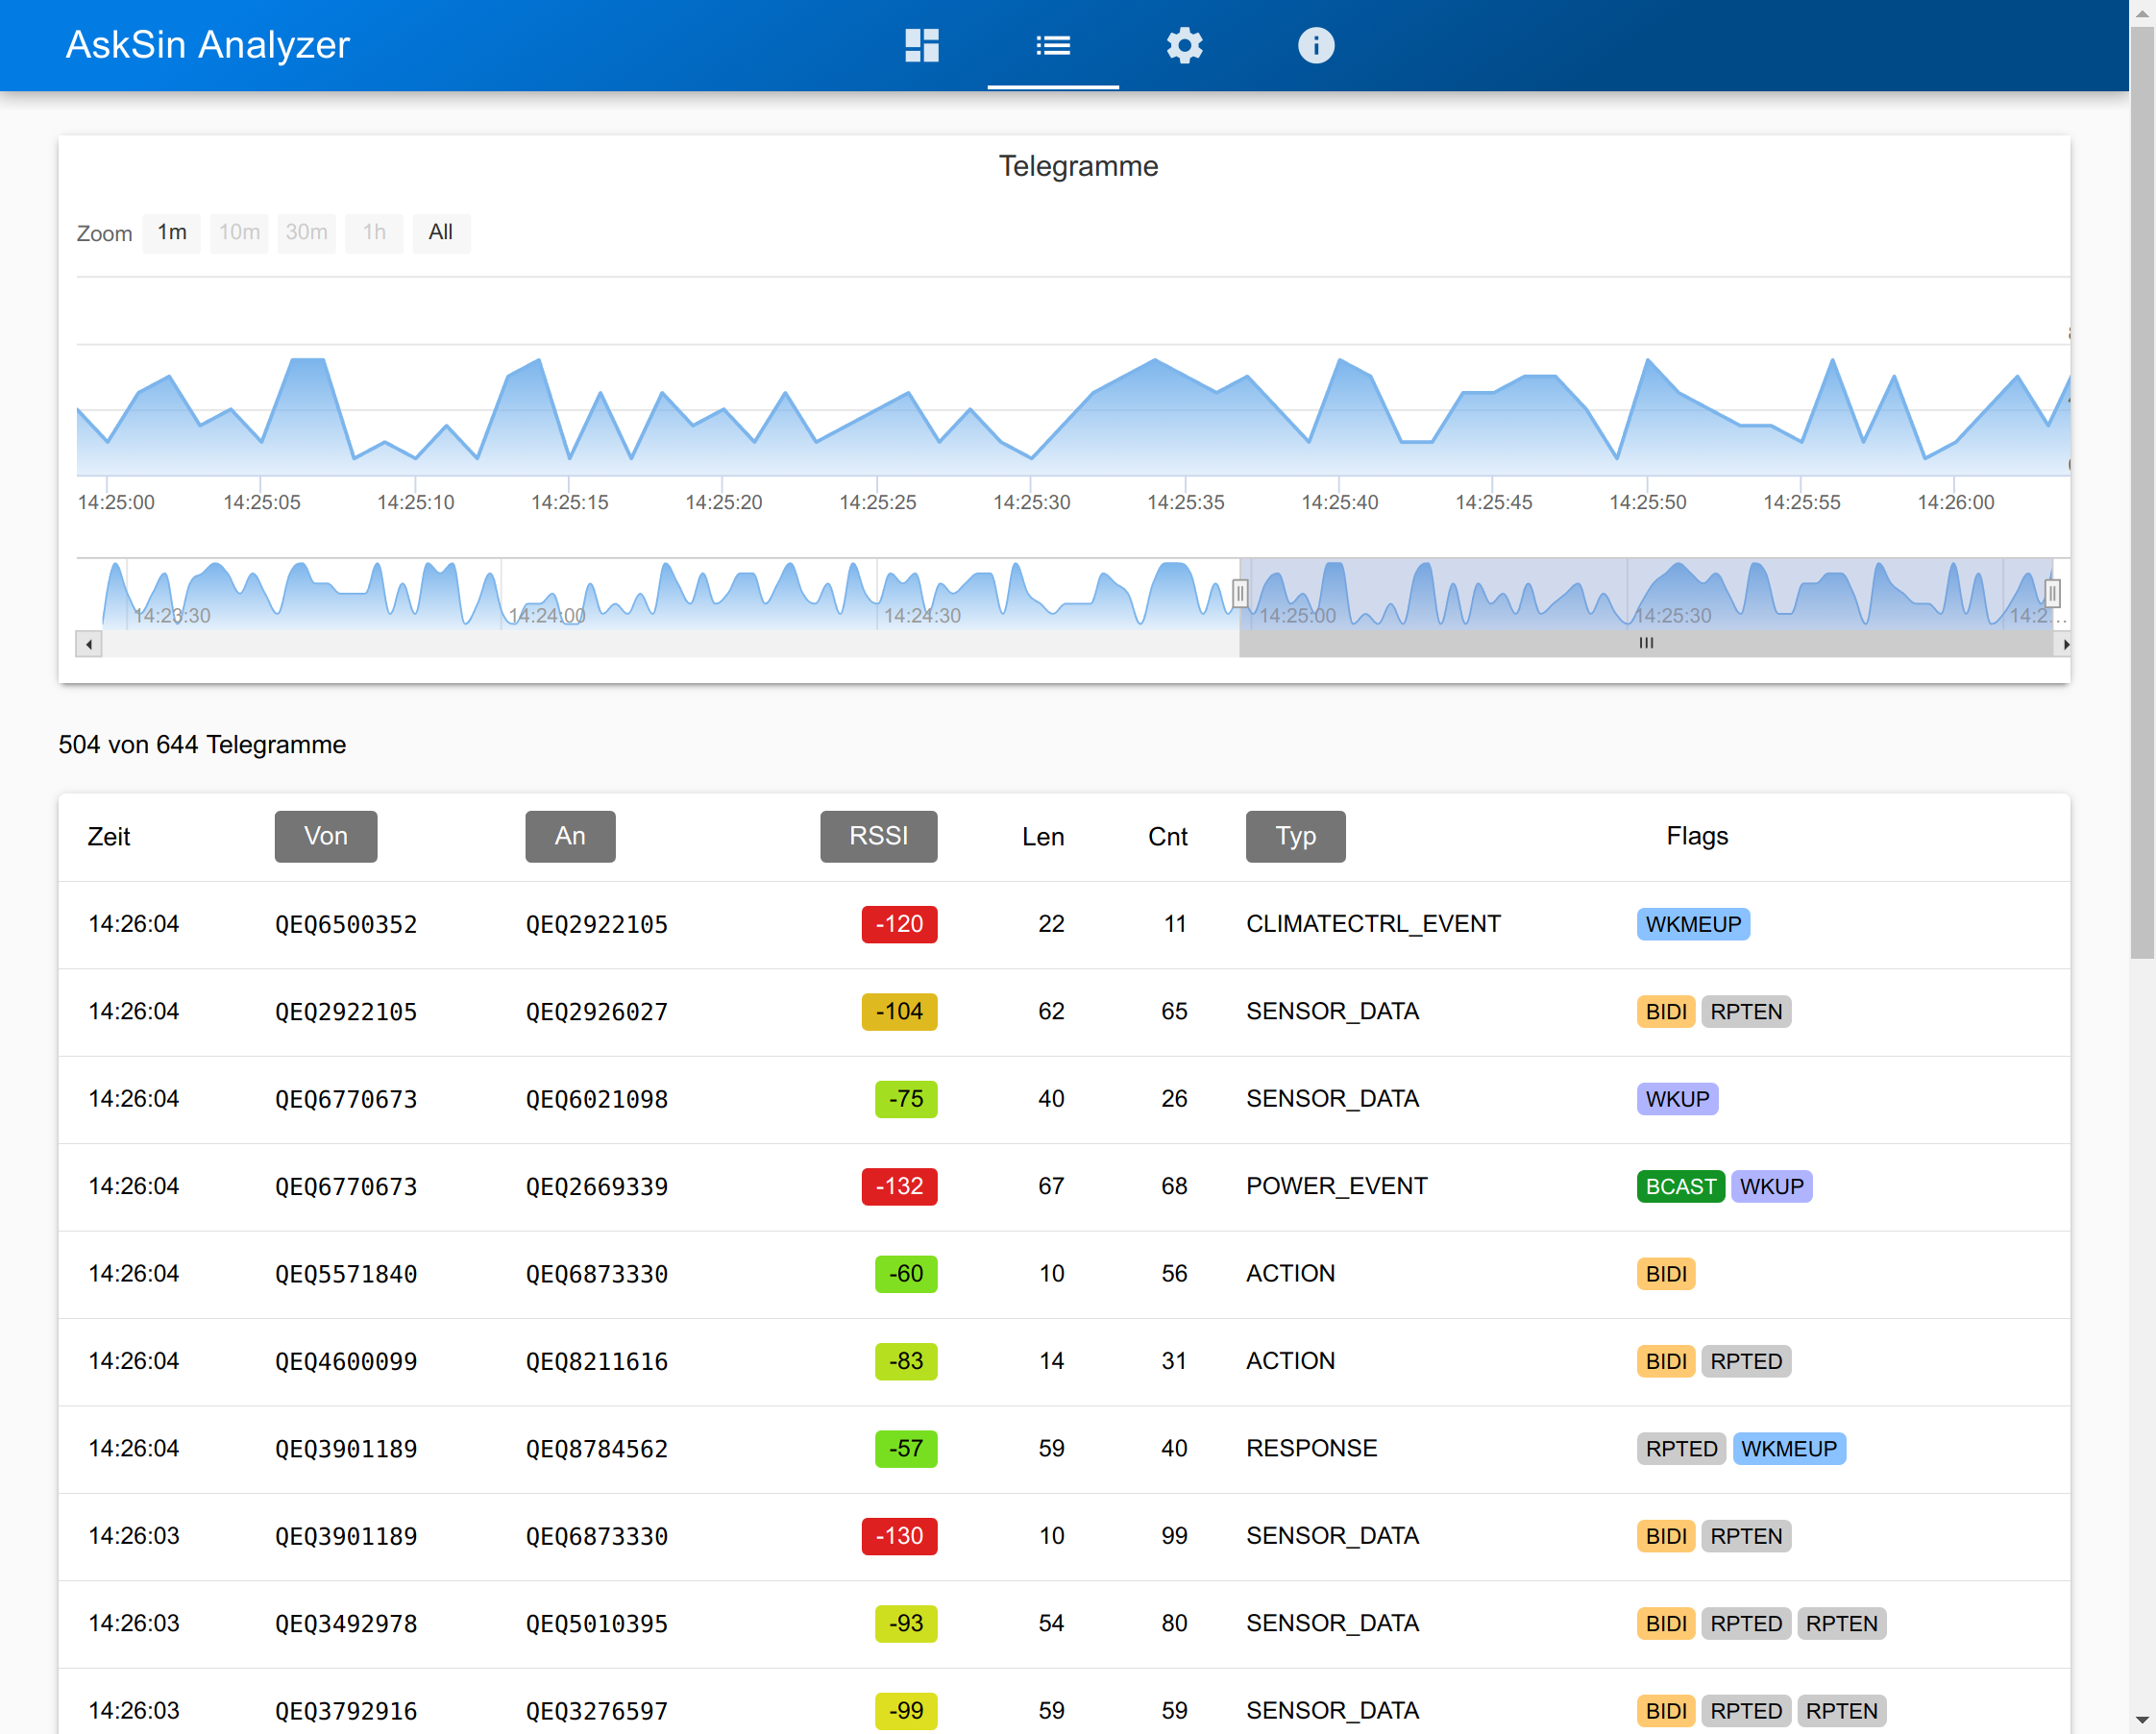Viewport: 2156px width, 1734px height.
Task: Set zoom to All
Action: tap(441, 233)
